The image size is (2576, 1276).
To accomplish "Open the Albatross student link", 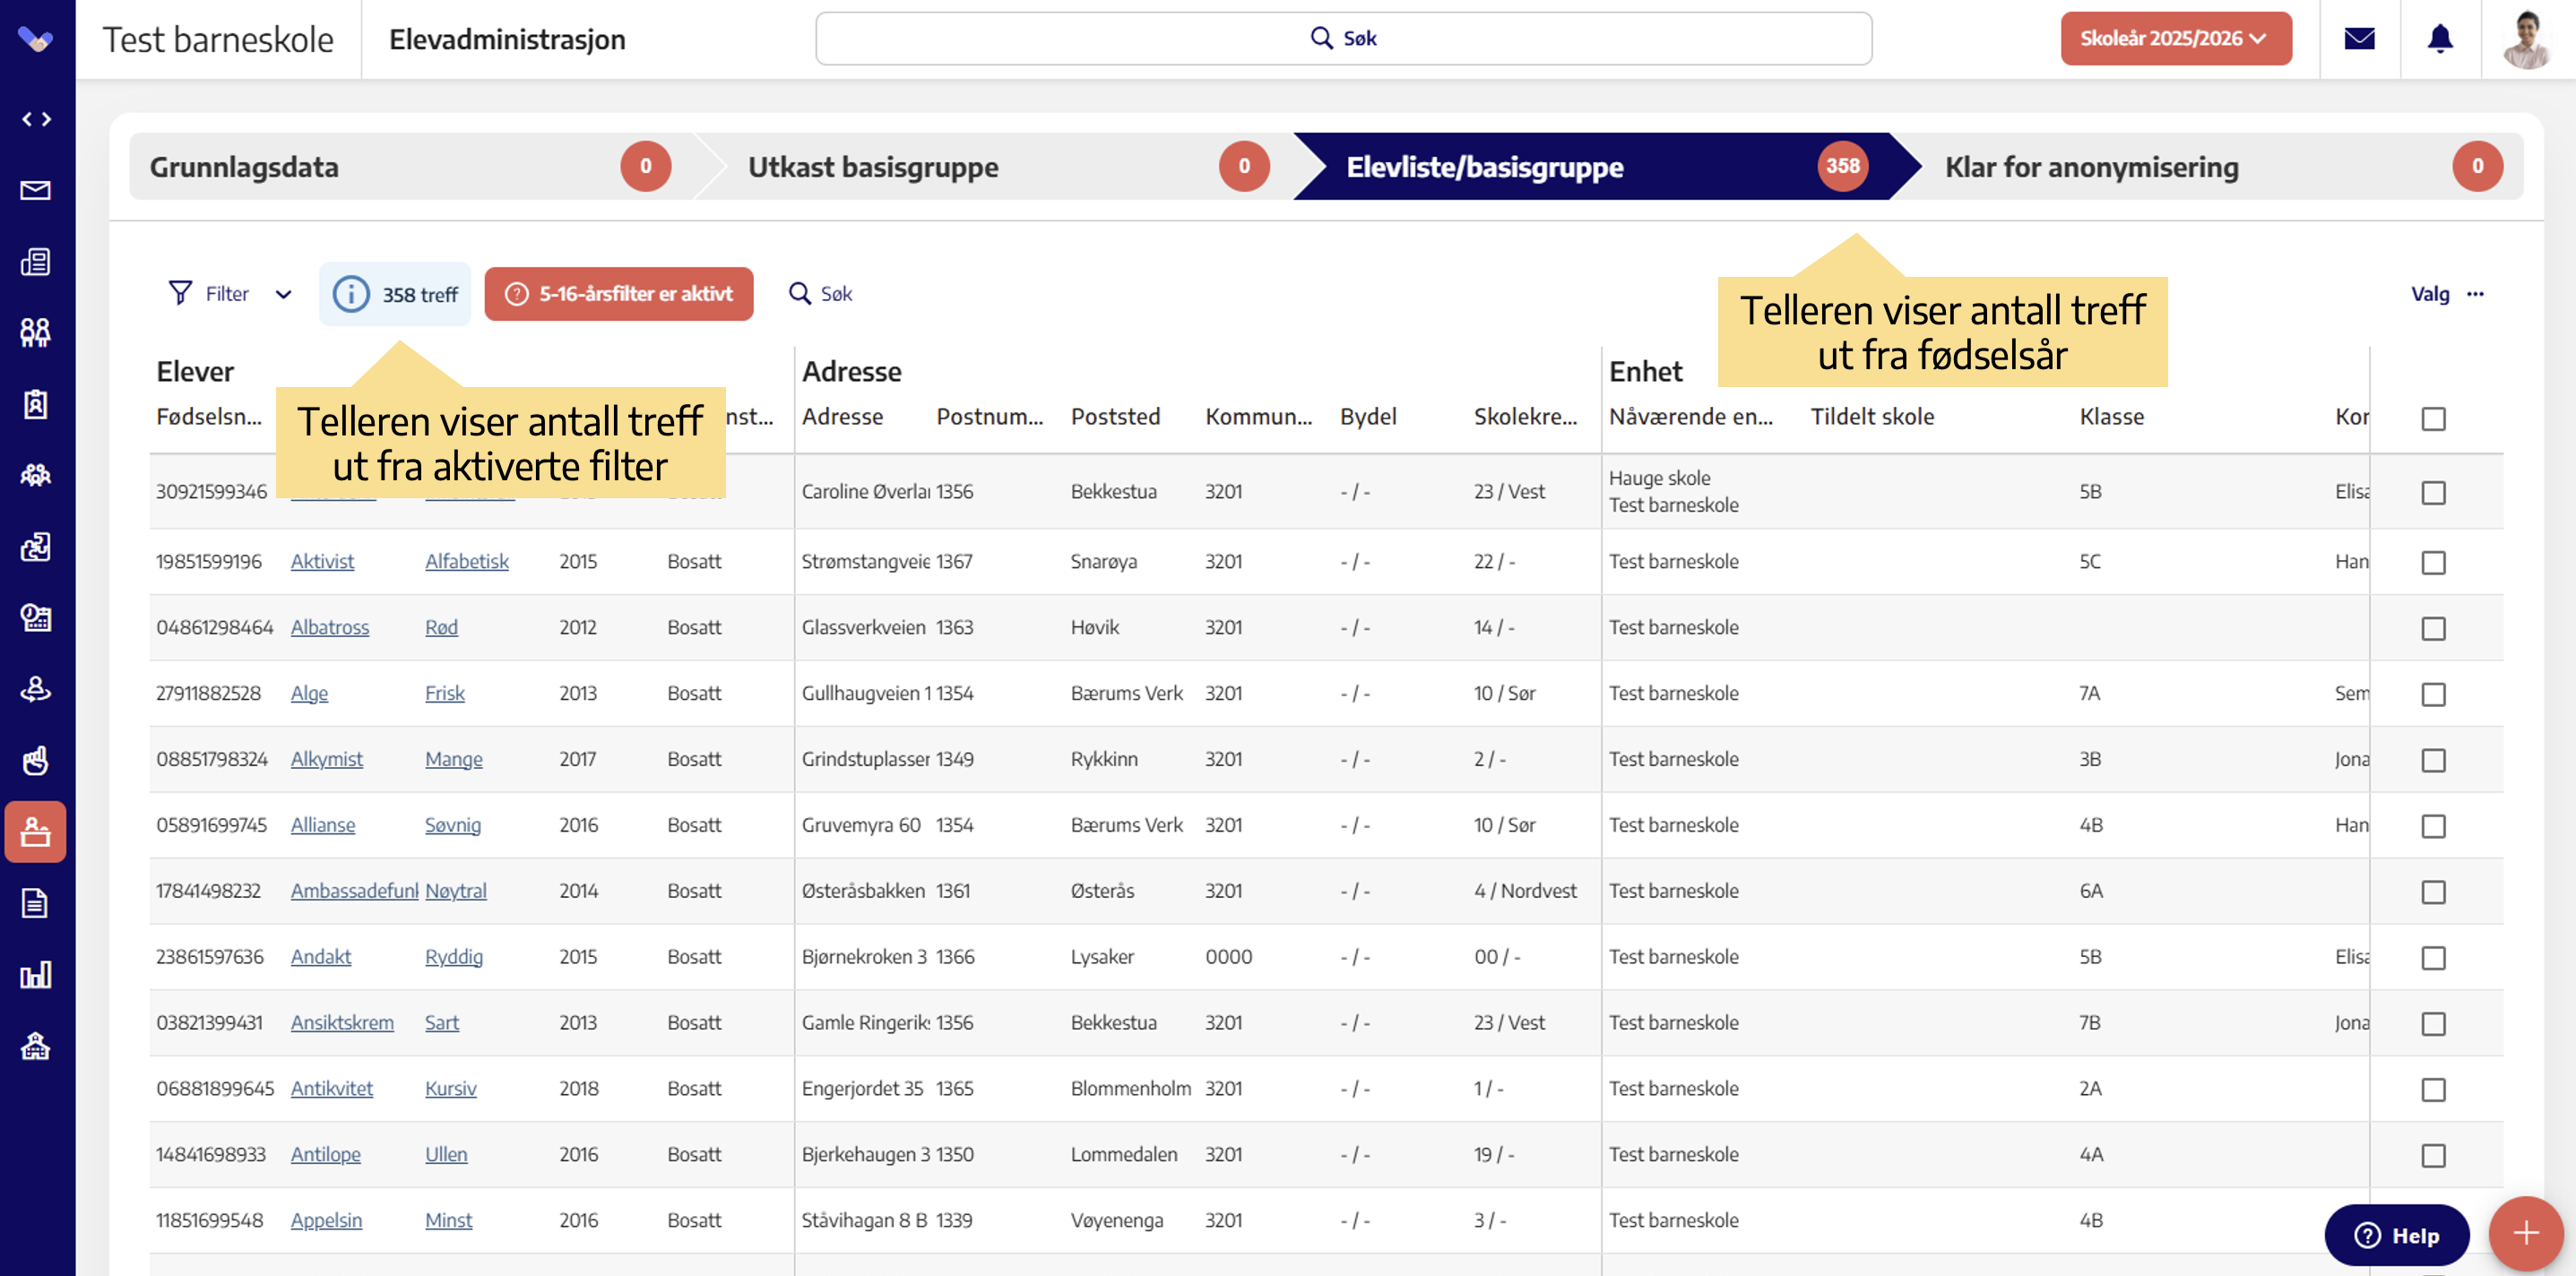I will (x=330, y=627).
